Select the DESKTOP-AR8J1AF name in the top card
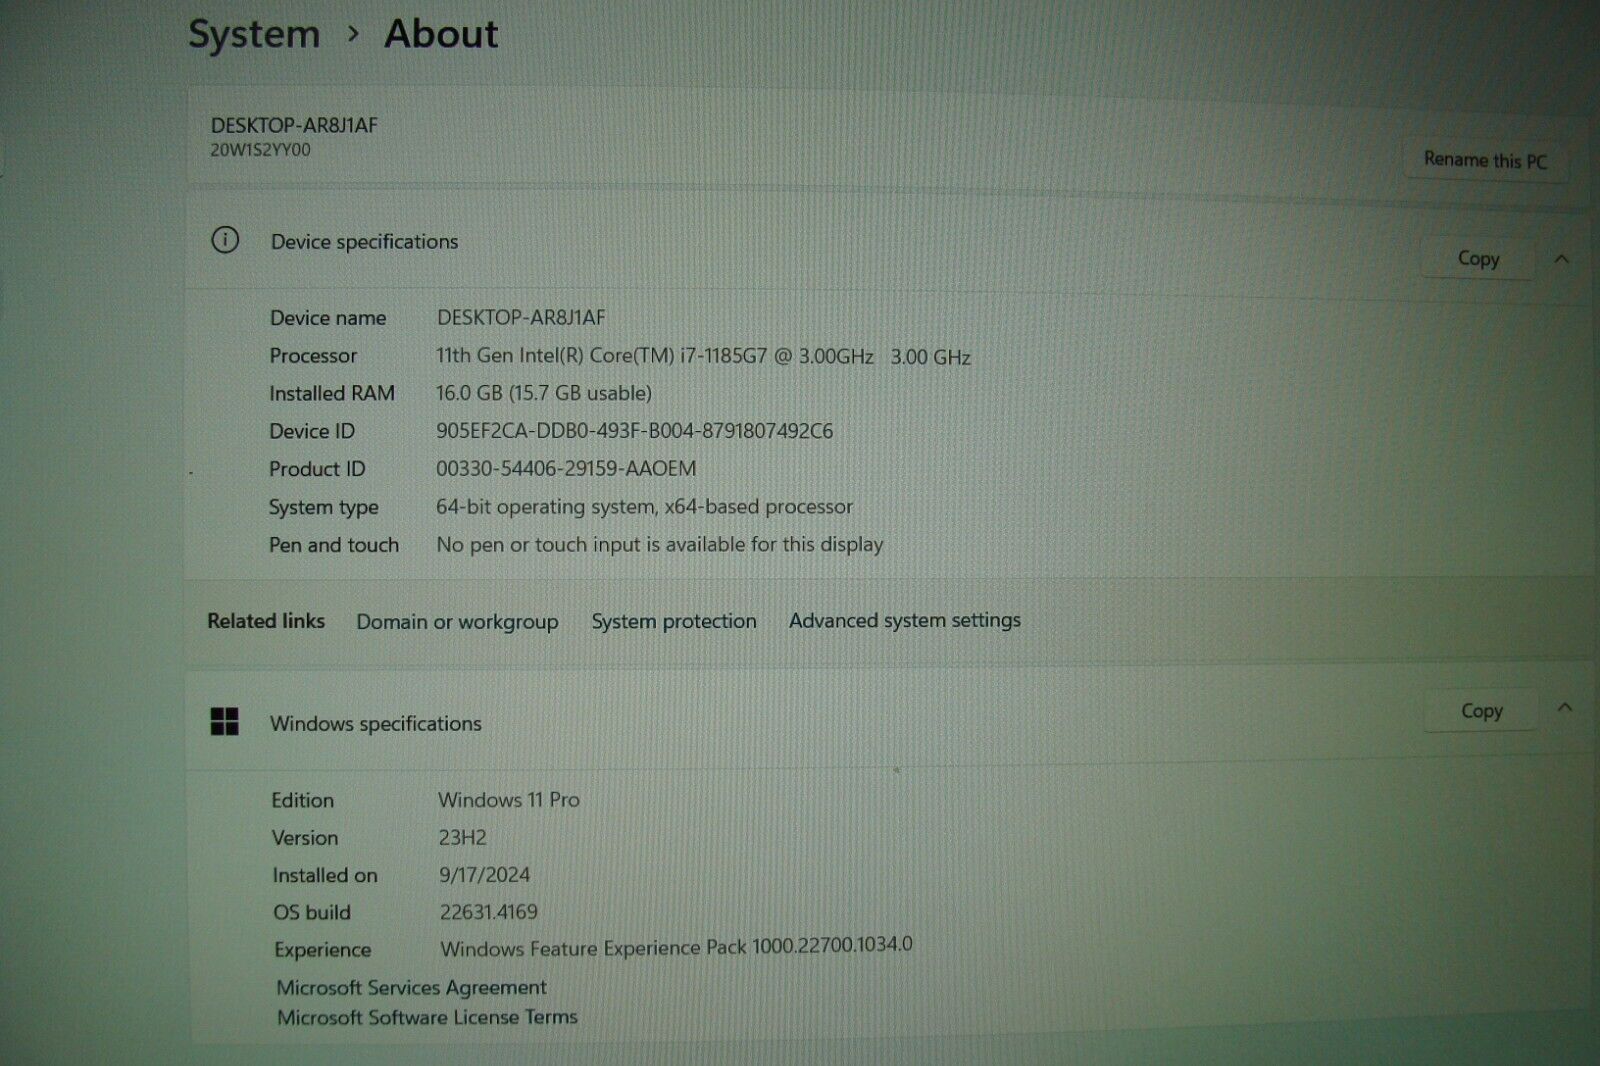Screen dimensions: 1600x1066 pos(294,126)
